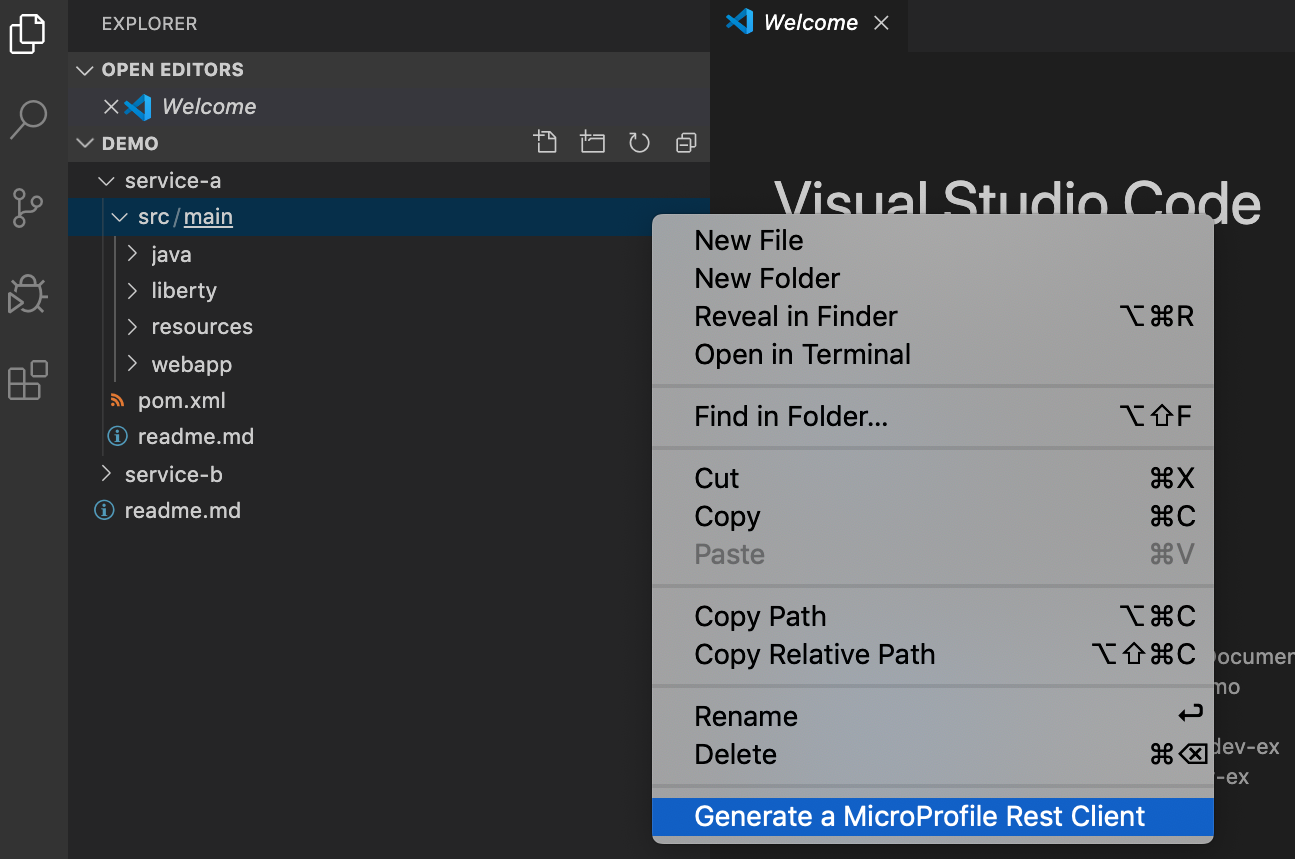Choose Cut from context menu

(932, 478)
